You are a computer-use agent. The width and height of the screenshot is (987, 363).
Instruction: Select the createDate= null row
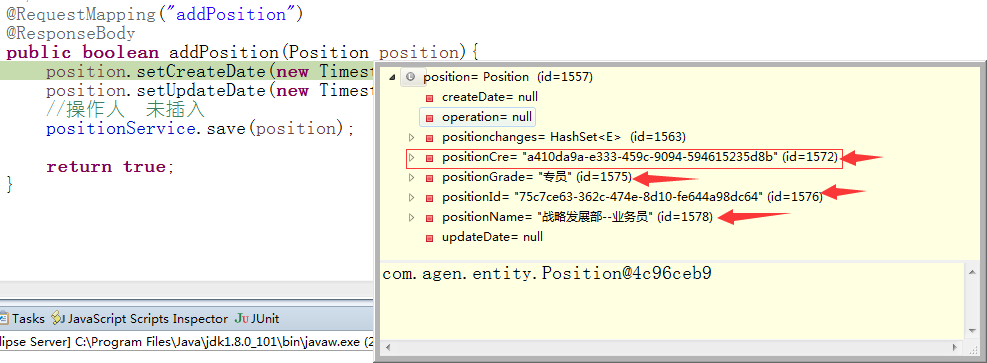[490, 98]
